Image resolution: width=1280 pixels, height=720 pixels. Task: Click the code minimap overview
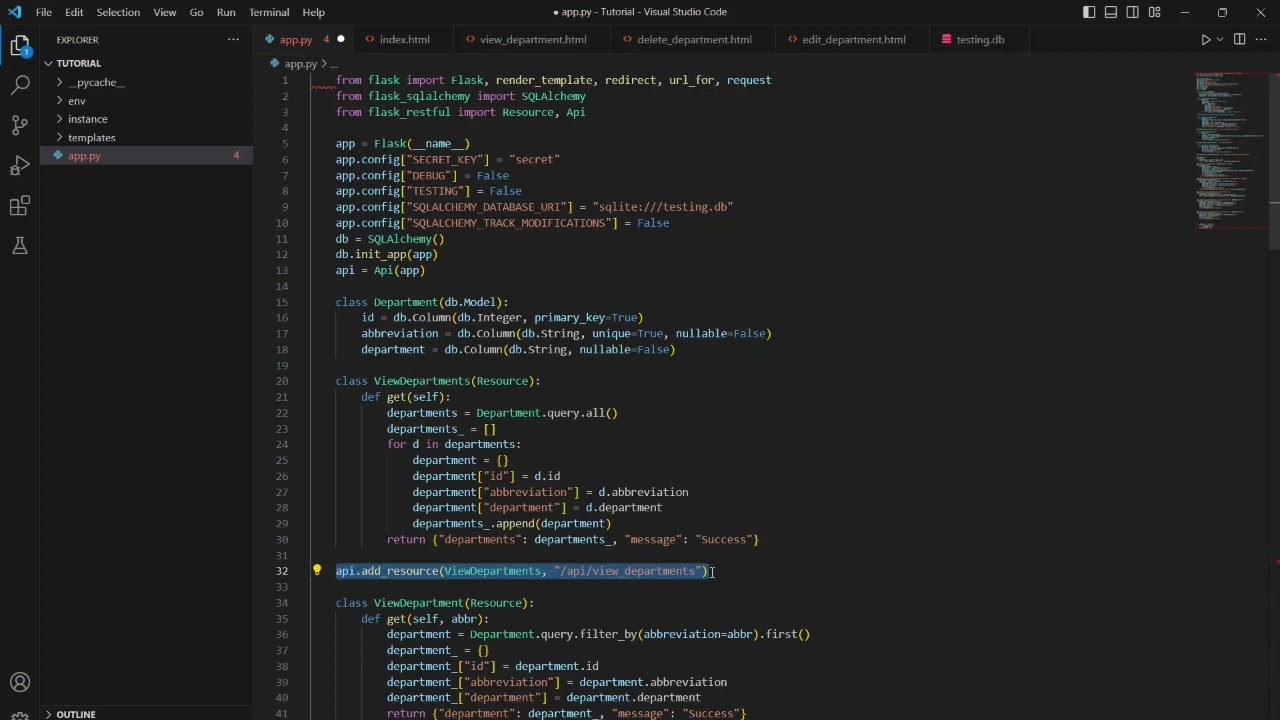coord(1230,150)
